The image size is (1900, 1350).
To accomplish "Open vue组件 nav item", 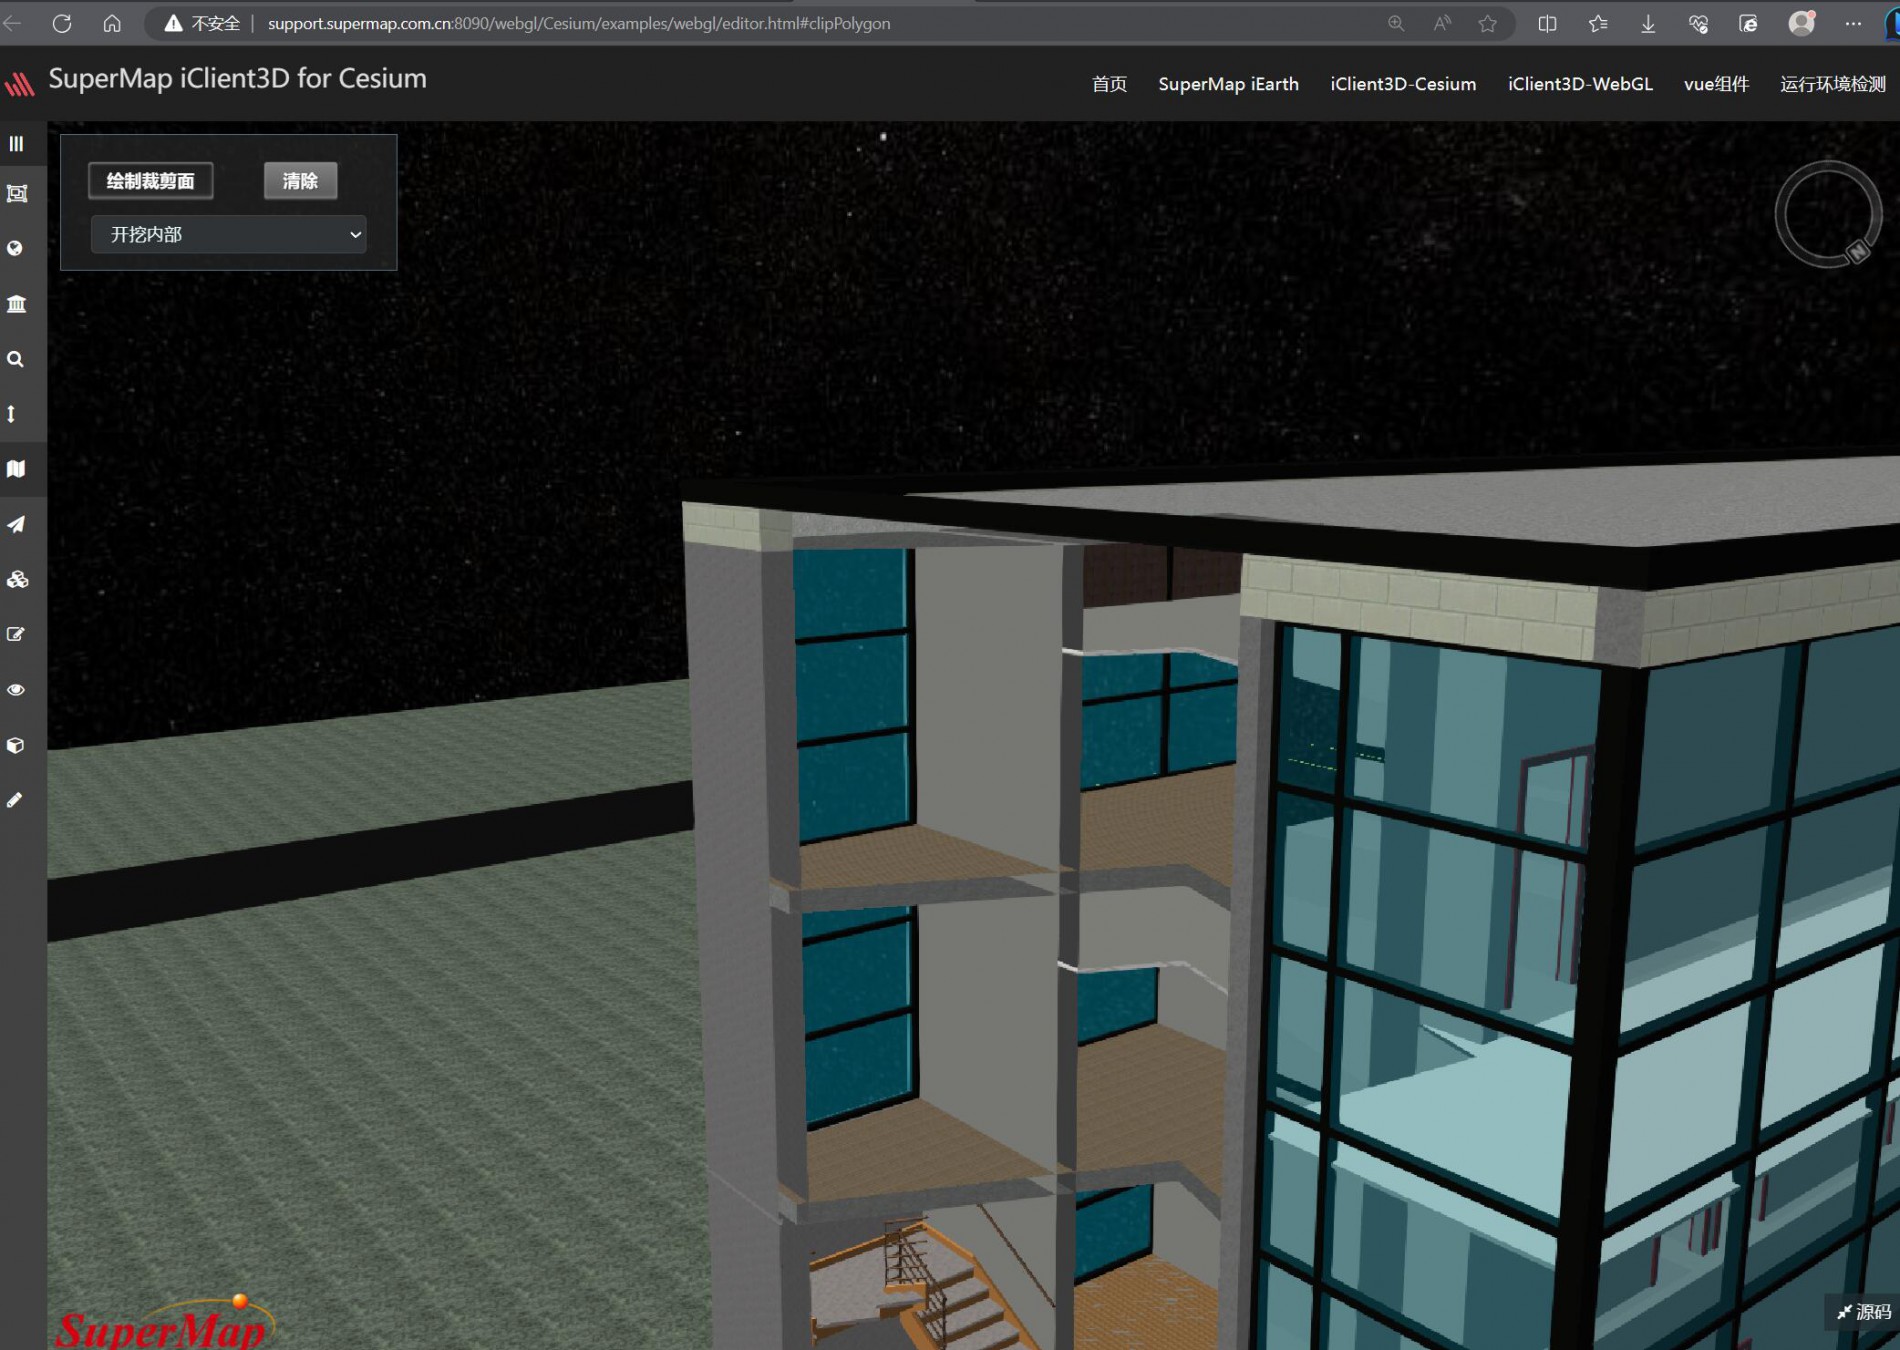I will tap(1716, 84).
